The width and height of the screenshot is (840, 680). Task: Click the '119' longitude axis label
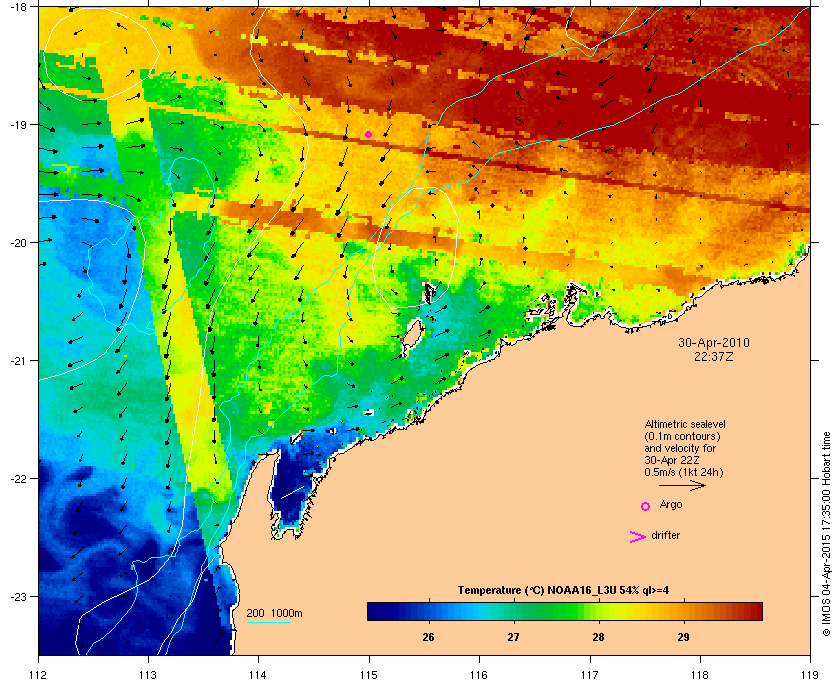(810, 675)
